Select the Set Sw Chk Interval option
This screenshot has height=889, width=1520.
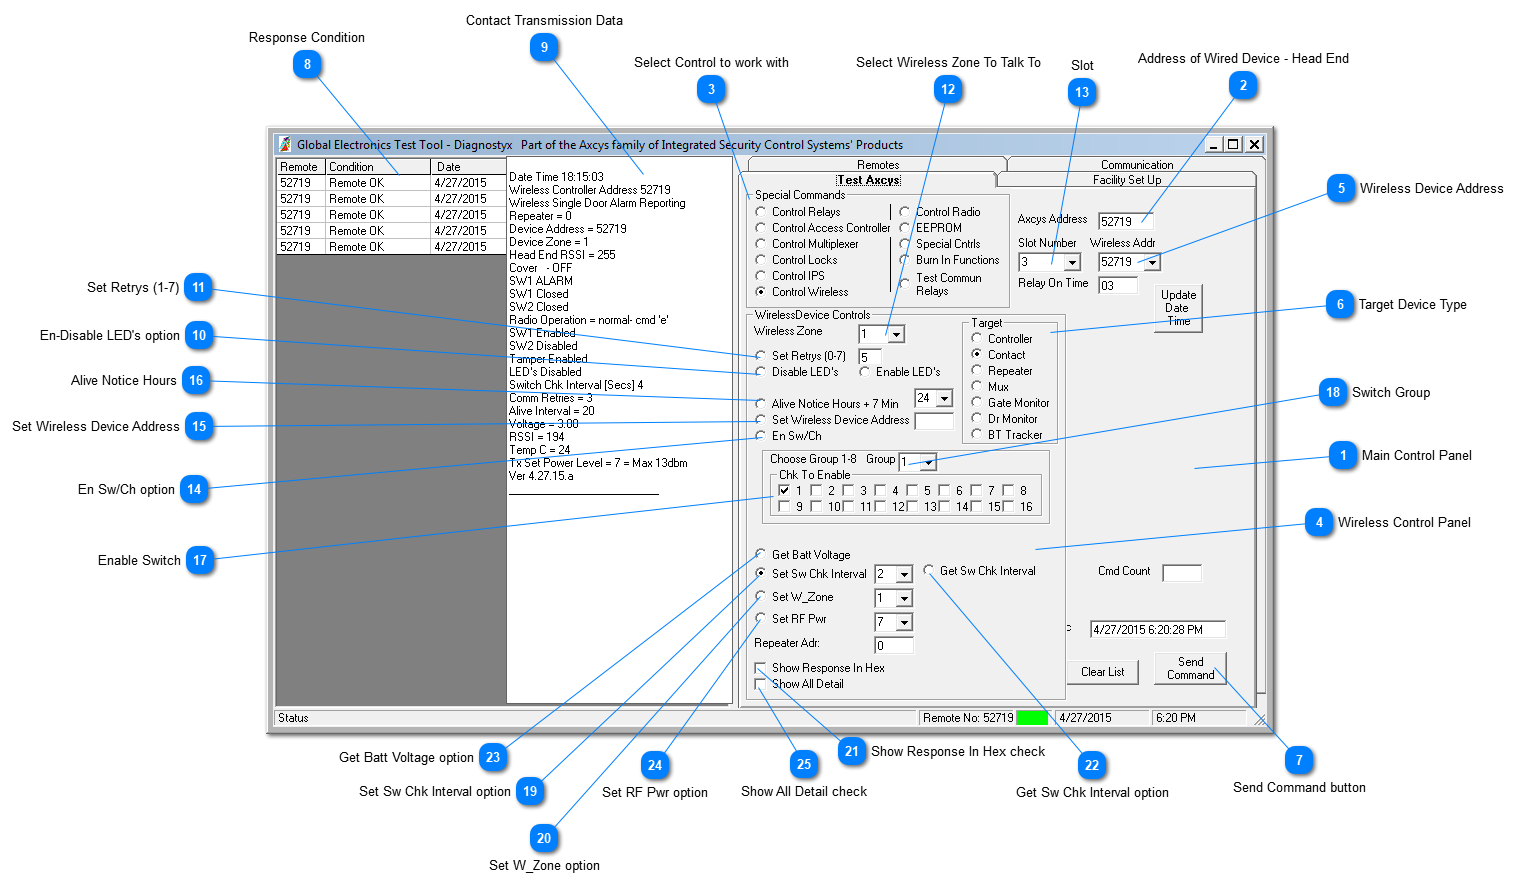(761, 574)
